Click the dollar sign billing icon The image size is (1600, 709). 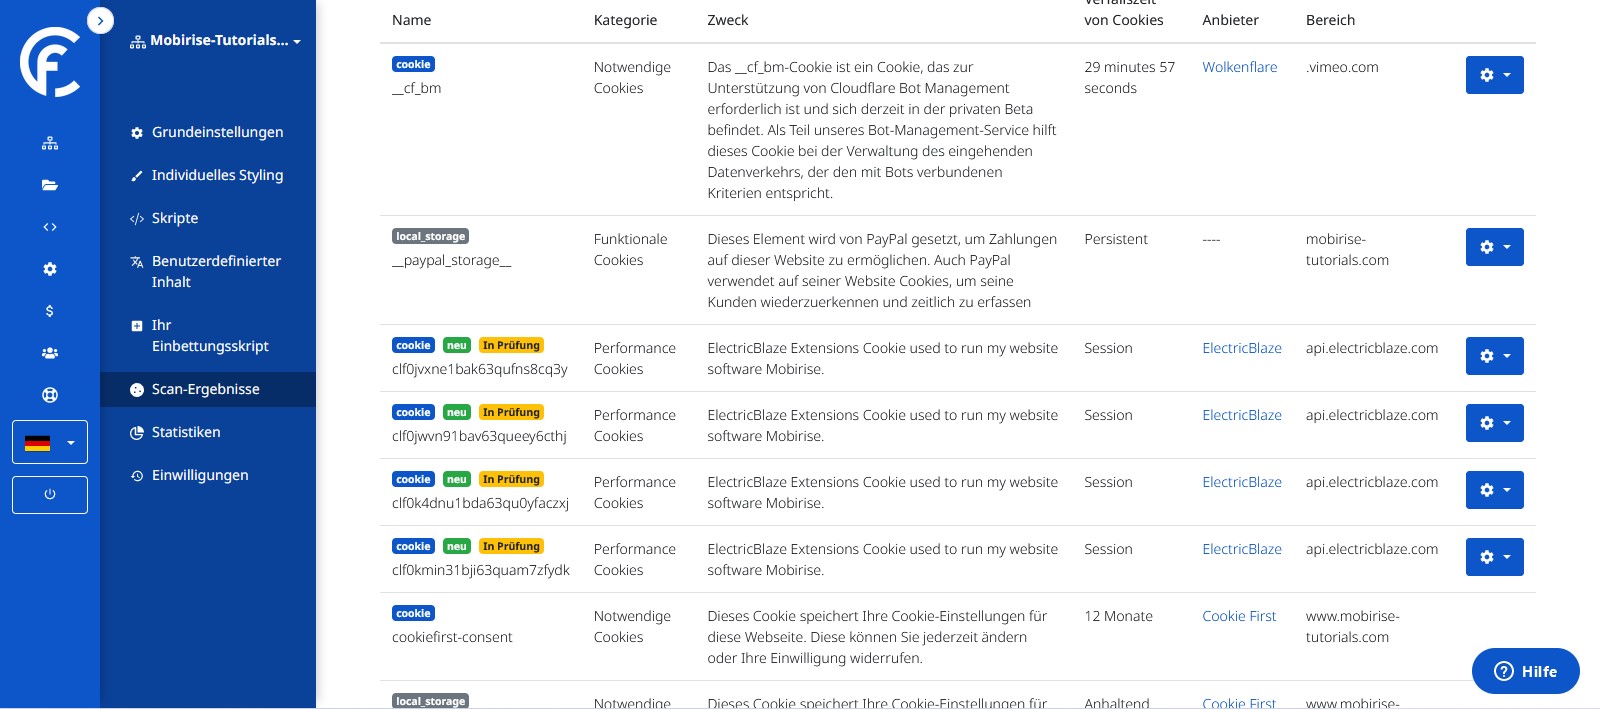coord(50,311)
